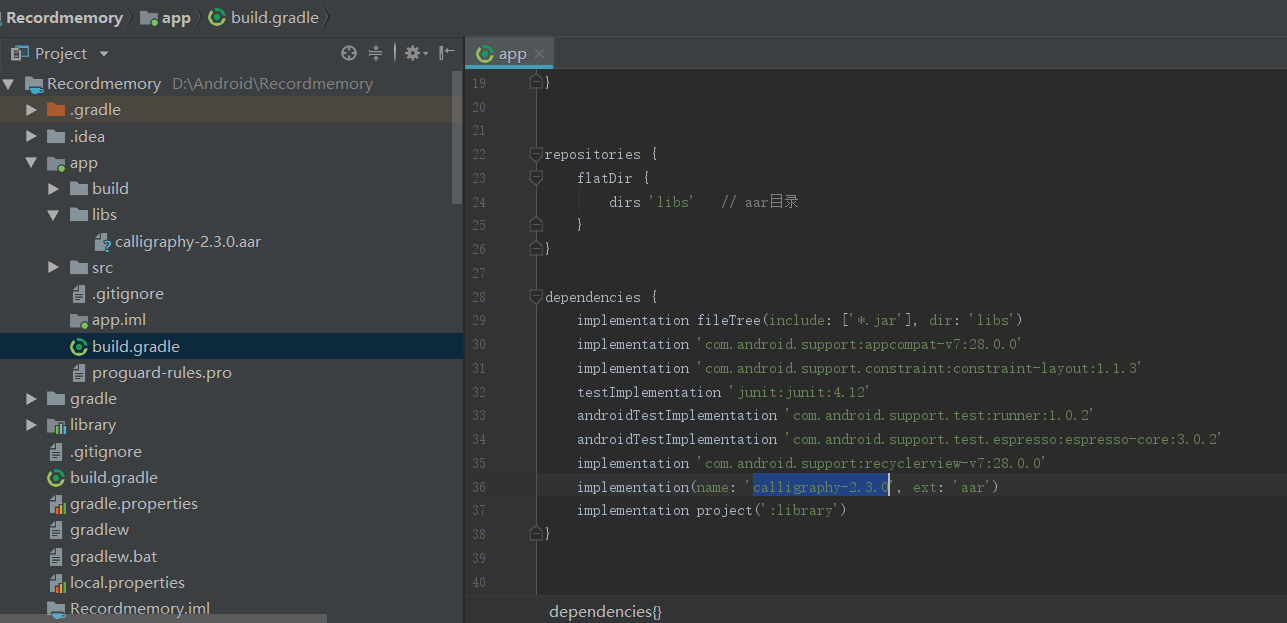Open the Project panel gear settings
This screenshot has height=623, width=1287.
click(x=415, y=53)
